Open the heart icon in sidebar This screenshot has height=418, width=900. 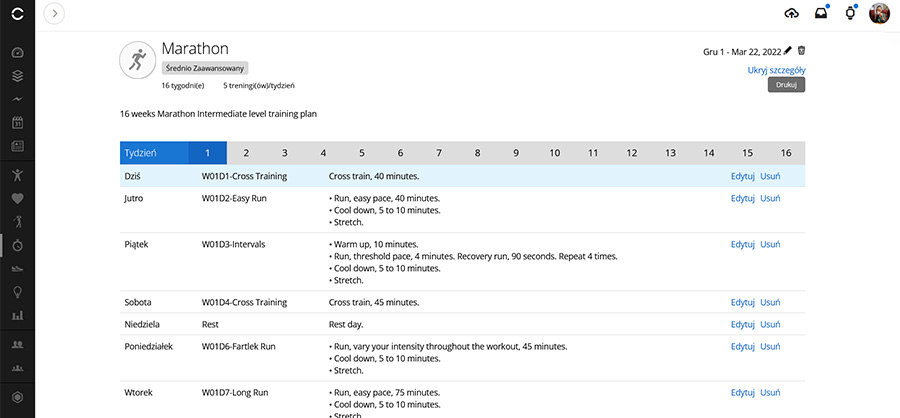click(17, 199)
